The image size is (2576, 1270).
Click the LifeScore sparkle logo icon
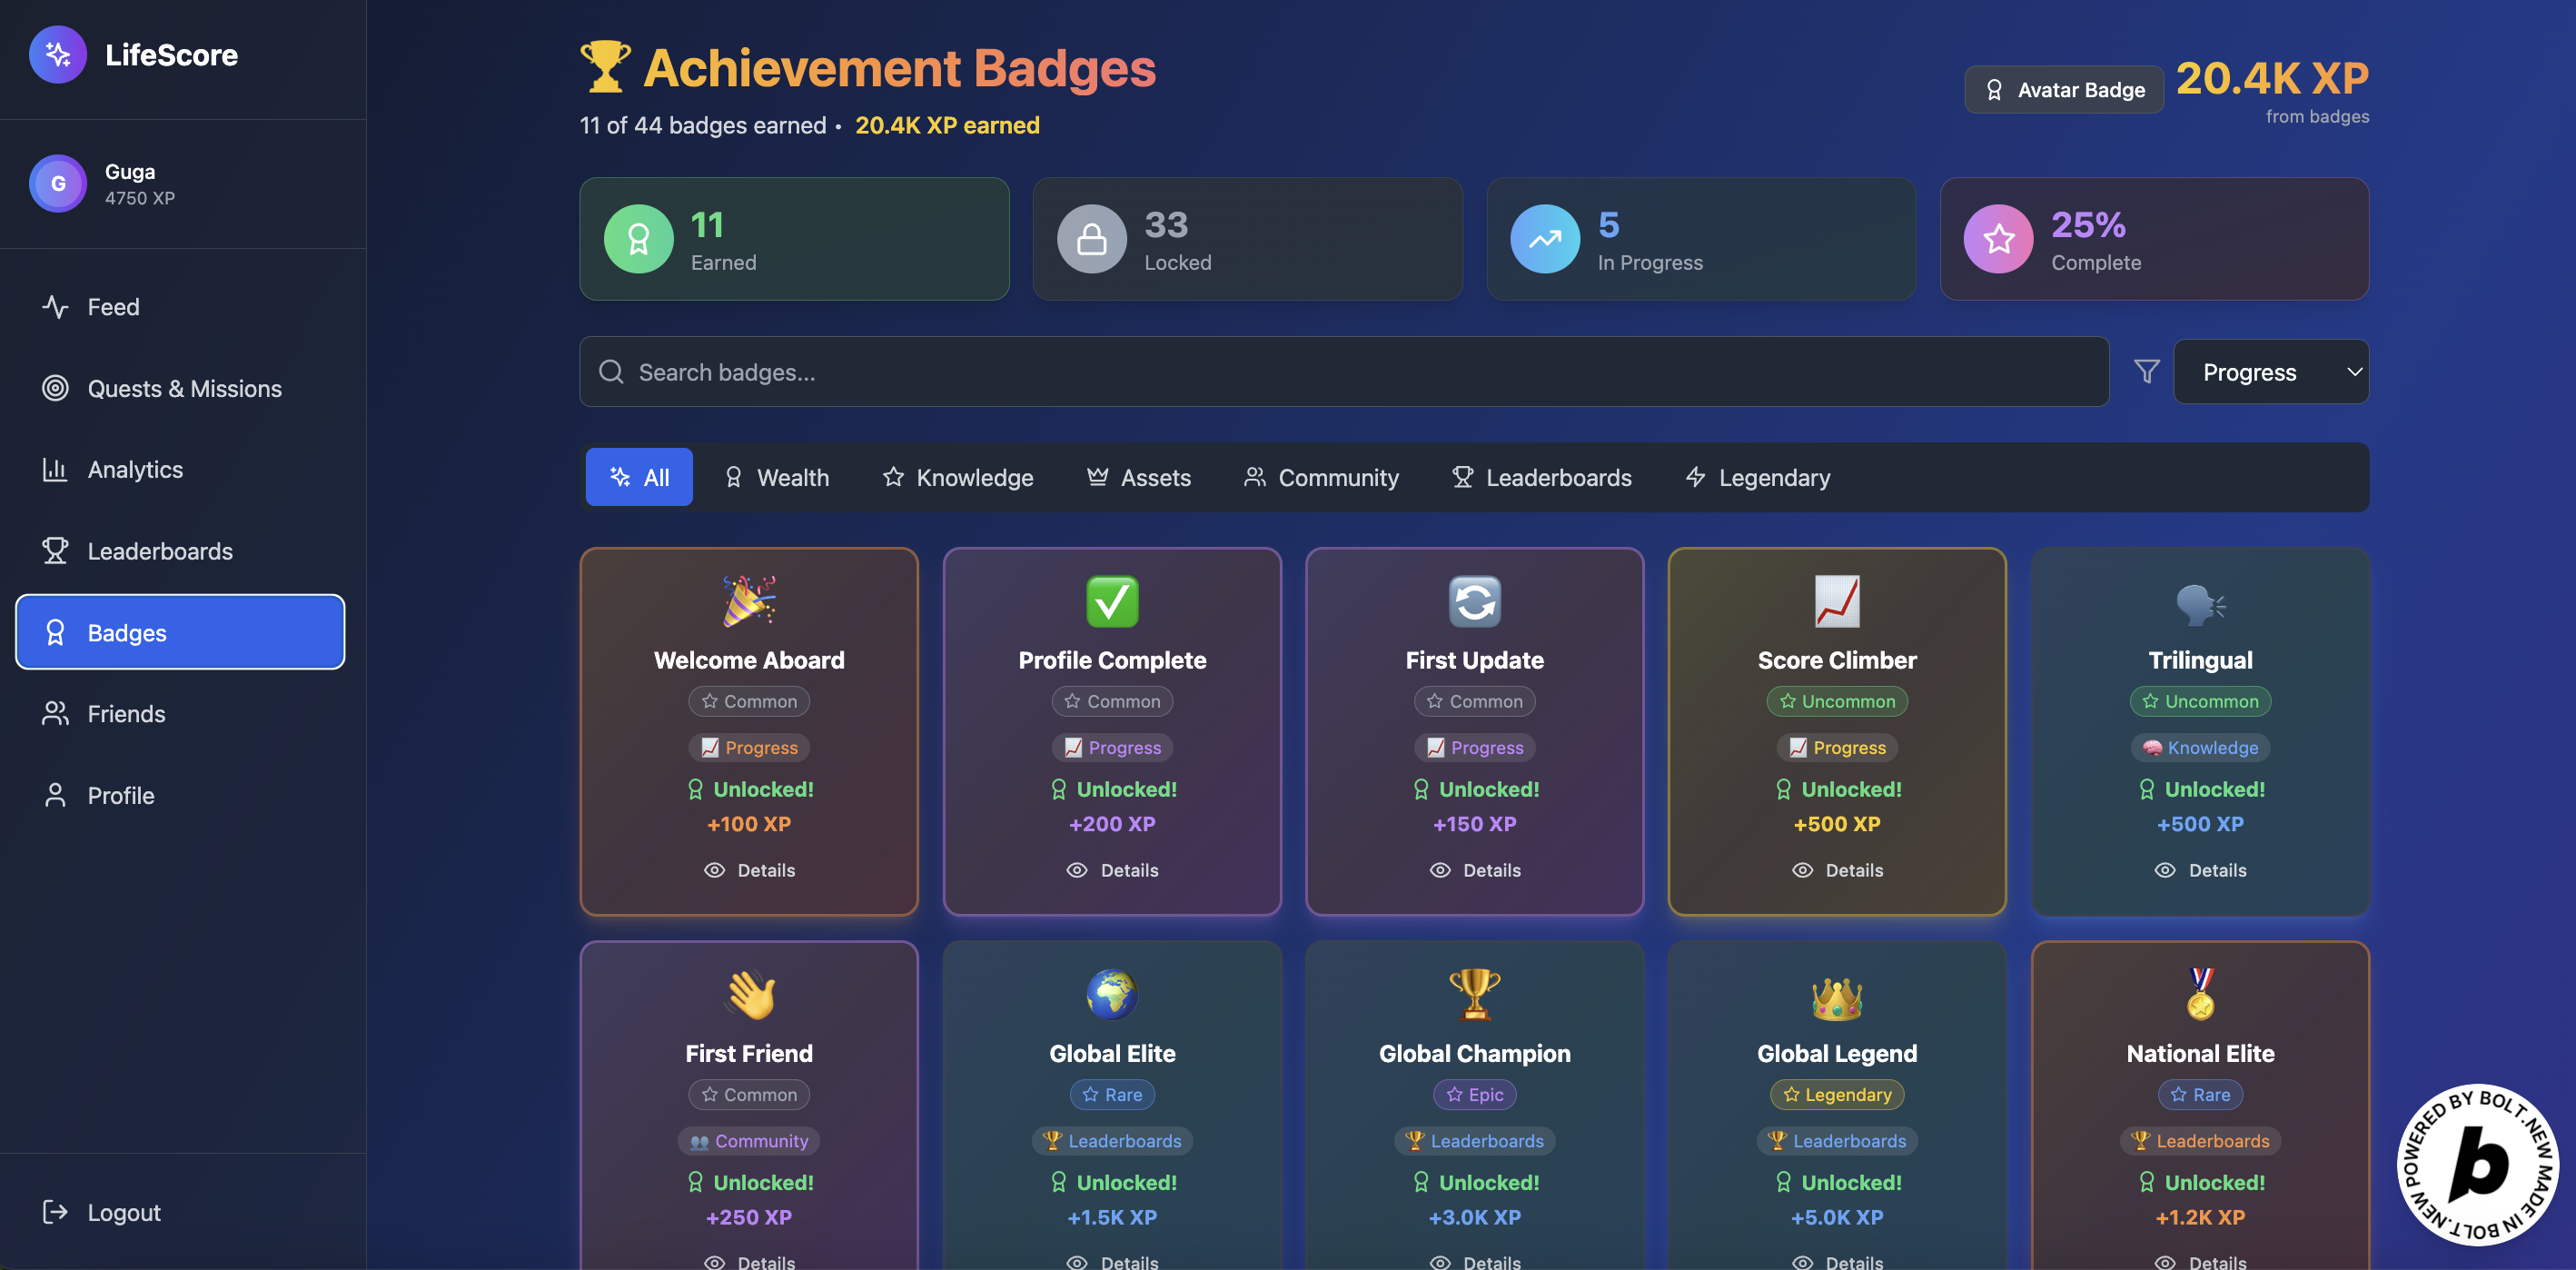[x=57, y=54]
